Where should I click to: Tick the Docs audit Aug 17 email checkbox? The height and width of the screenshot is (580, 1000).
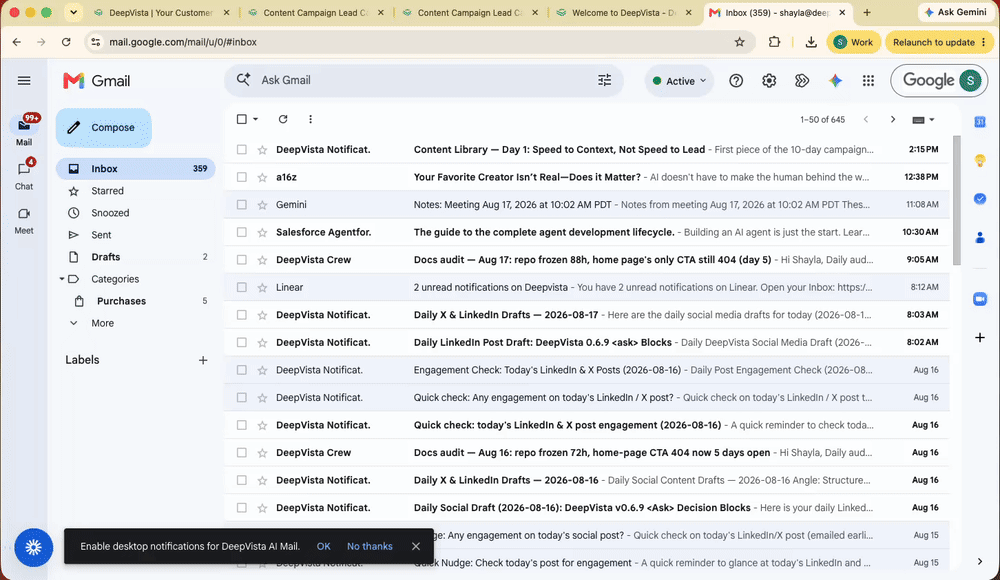pyautogui.click(x=242, y=260)
